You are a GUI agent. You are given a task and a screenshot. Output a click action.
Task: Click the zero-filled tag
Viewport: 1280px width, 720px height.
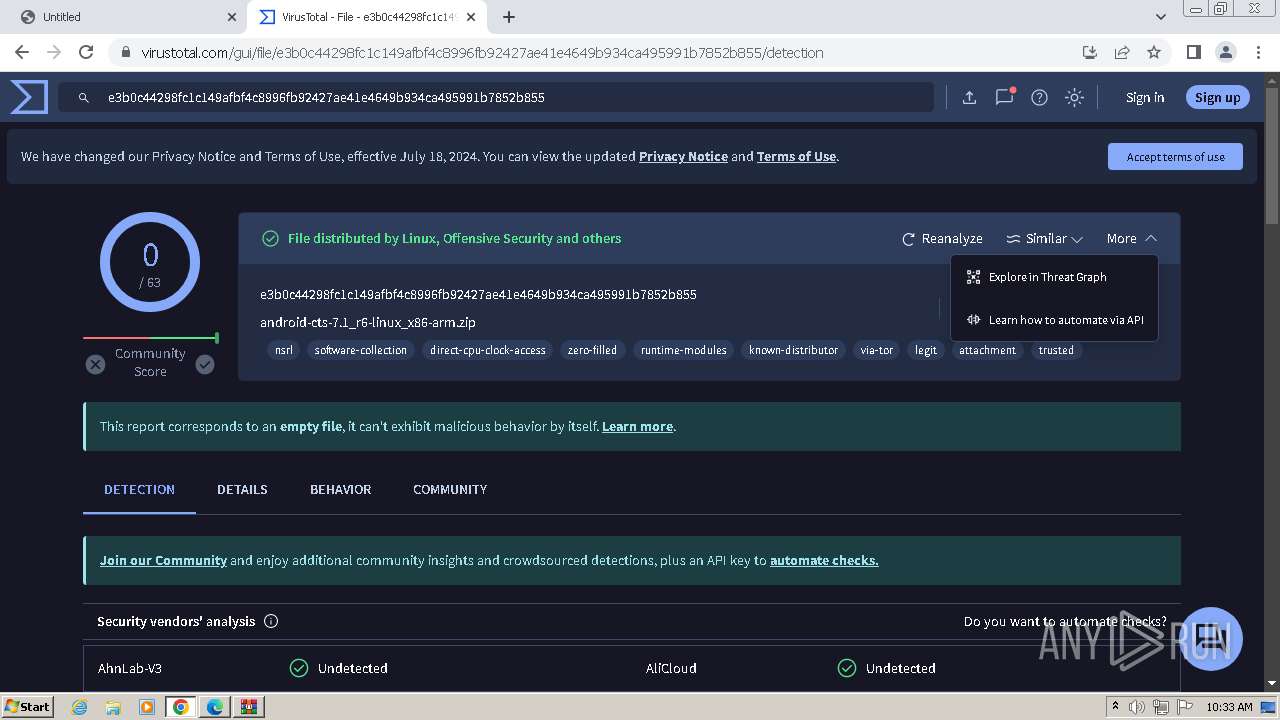click(592, 350)
